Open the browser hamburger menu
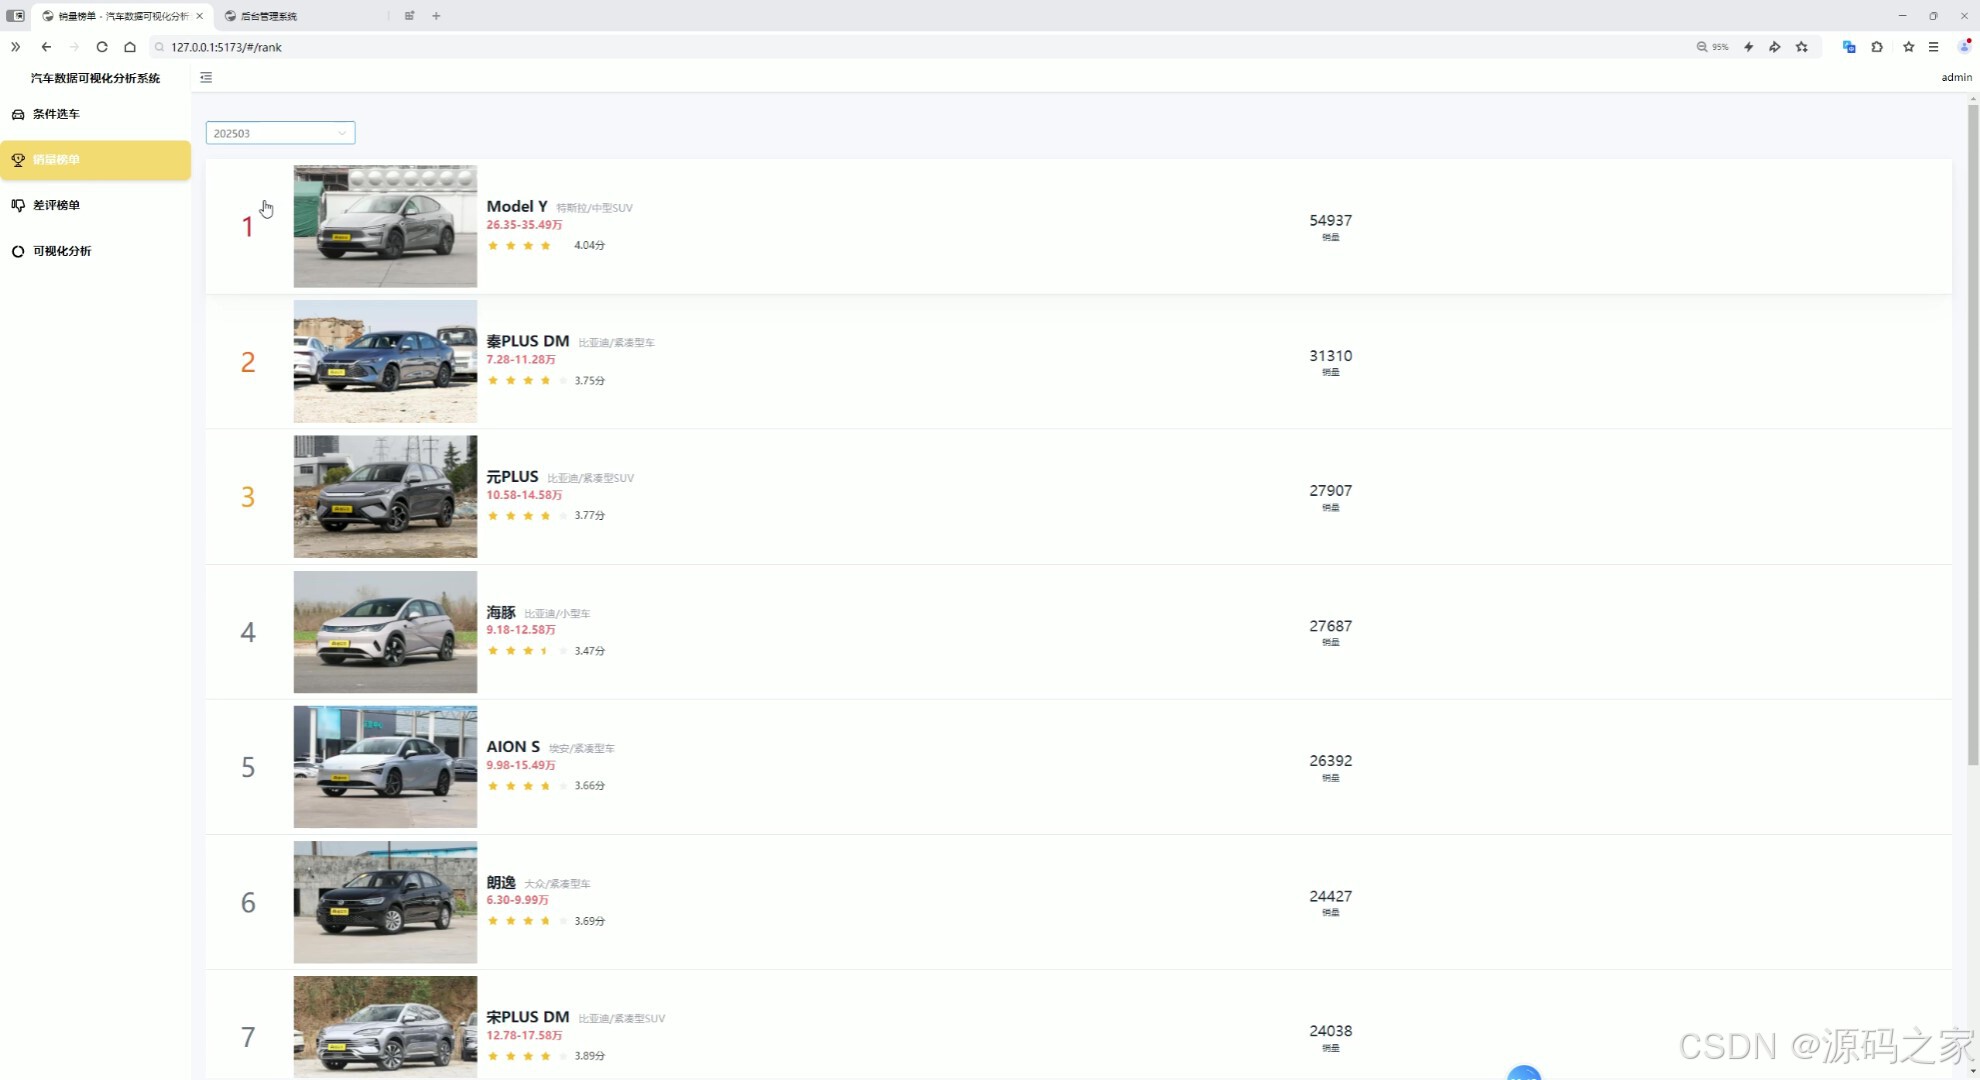The image size is (1980, 1080). click(1933, 47)
